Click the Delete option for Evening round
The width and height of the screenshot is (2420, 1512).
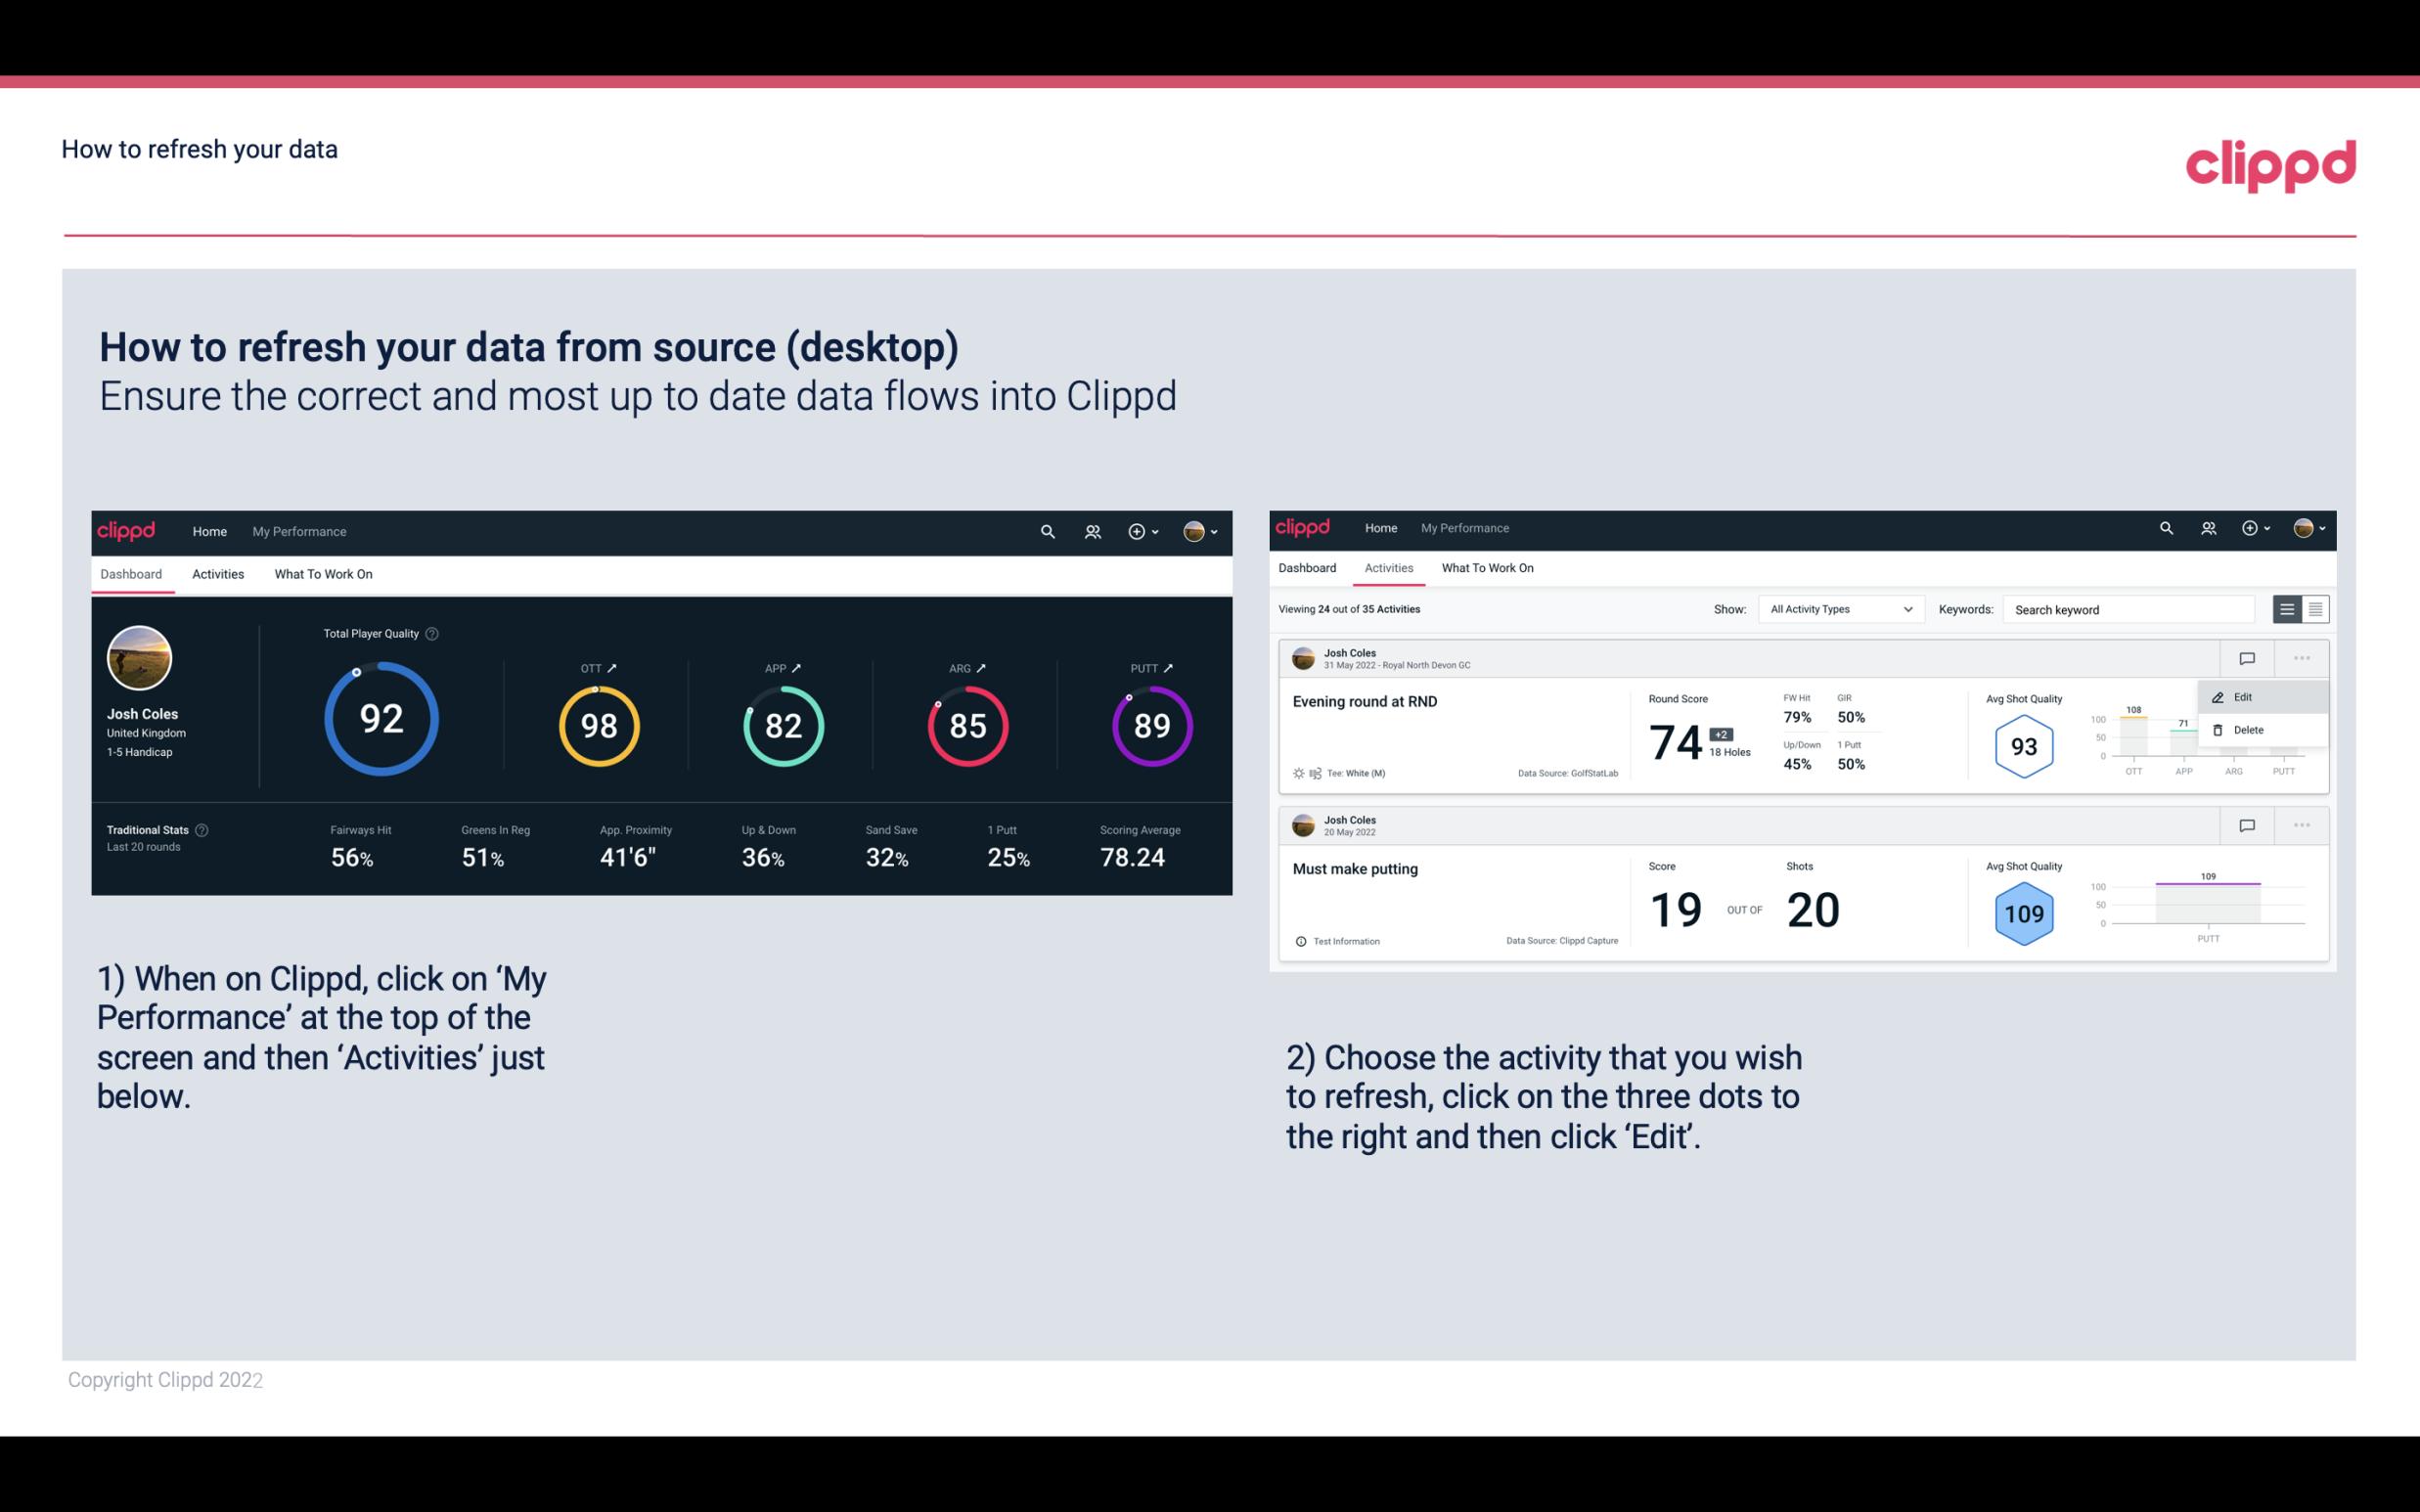click(2244, 730)
